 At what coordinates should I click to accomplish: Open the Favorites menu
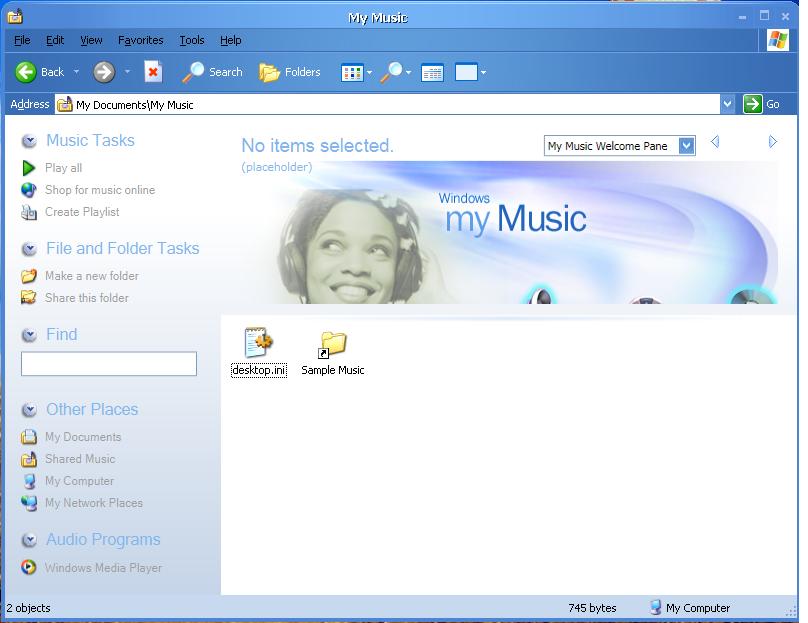coord(141,40)
